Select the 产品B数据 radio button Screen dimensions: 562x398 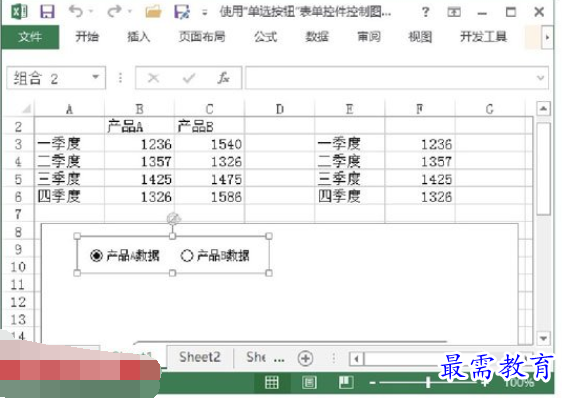(x=215, y=256)
